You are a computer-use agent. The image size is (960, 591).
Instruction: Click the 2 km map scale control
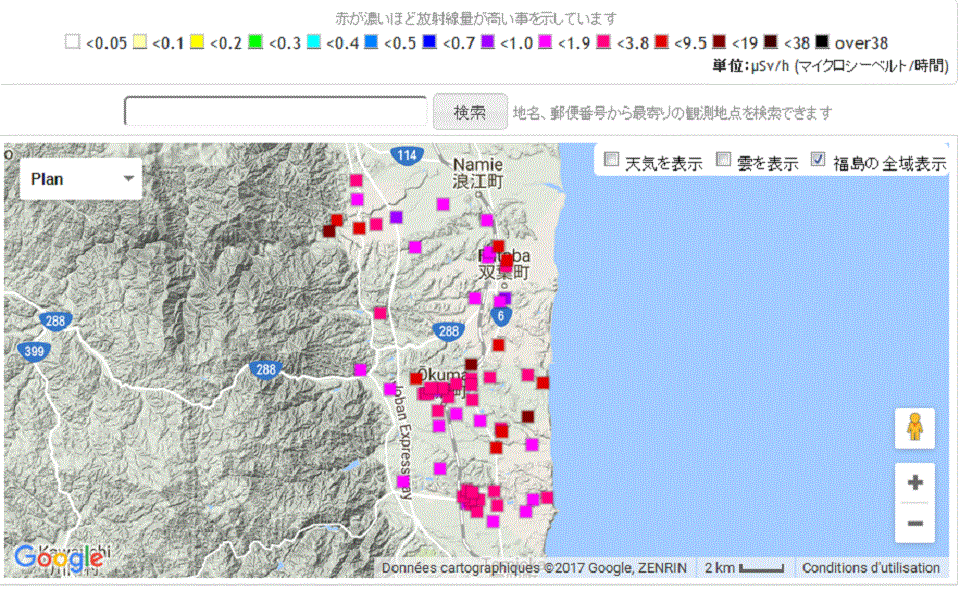[x=744, y=568]
